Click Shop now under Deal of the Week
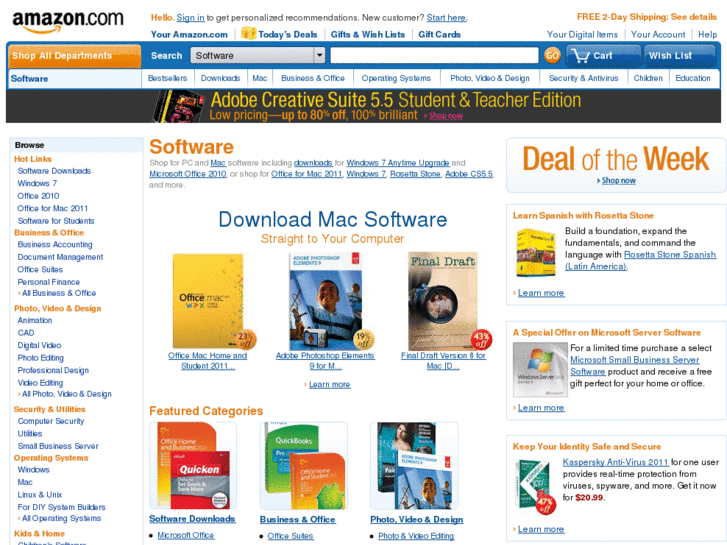The height and width of the screenshot is (545, 727). coord(619,180)
